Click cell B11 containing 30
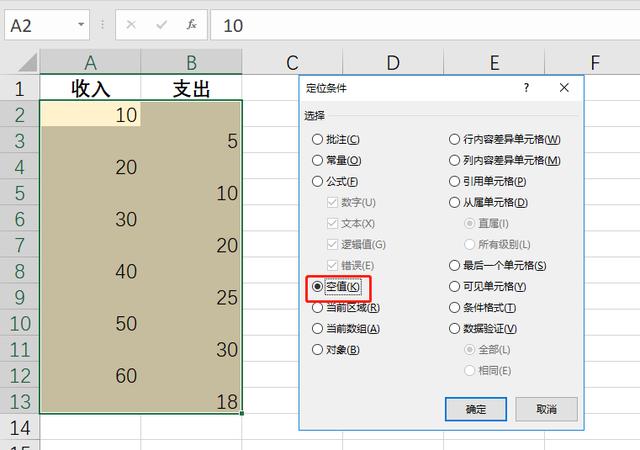 click(x=191, y=350)
